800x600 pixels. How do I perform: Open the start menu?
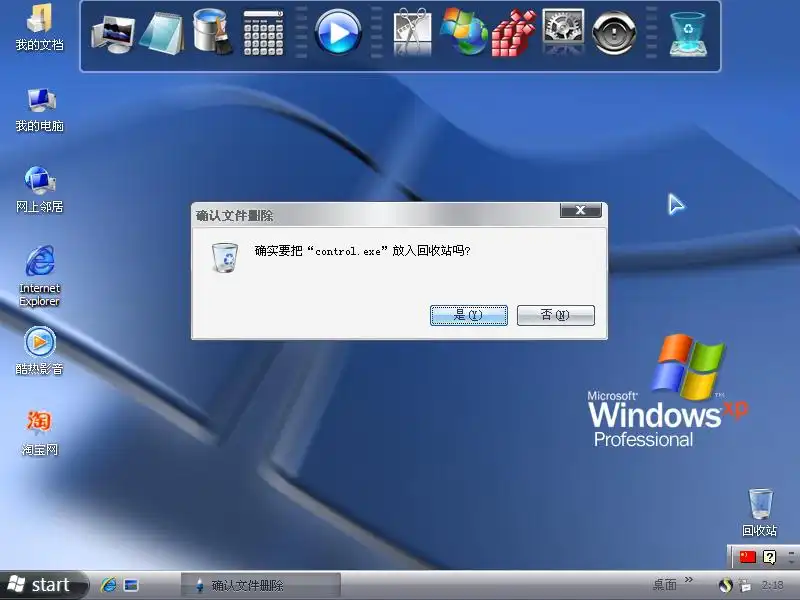coord(42,585)
